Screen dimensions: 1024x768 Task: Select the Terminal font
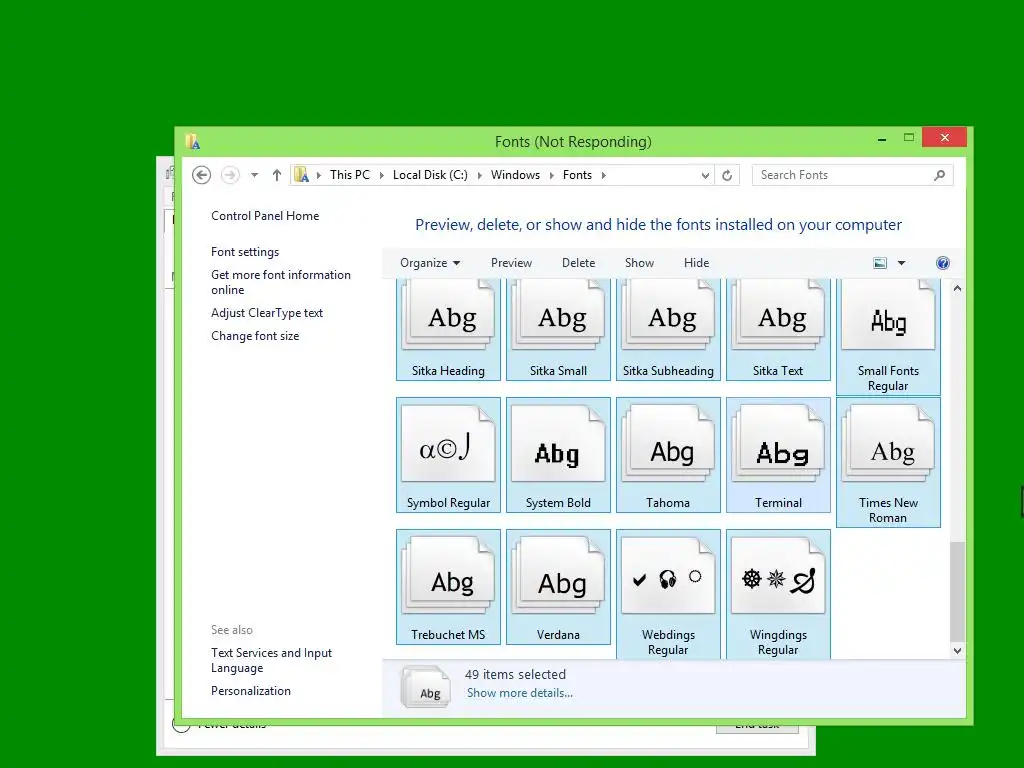pos(778,455)
